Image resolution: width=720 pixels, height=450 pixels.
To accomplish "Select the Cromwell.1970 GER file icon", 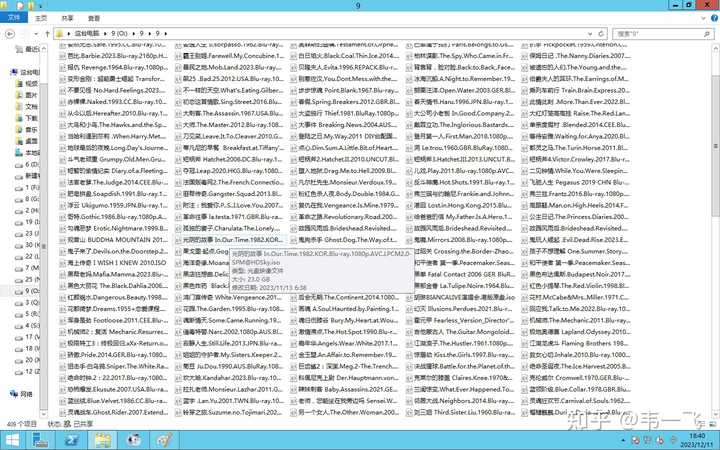I will [x=524, y=378].
